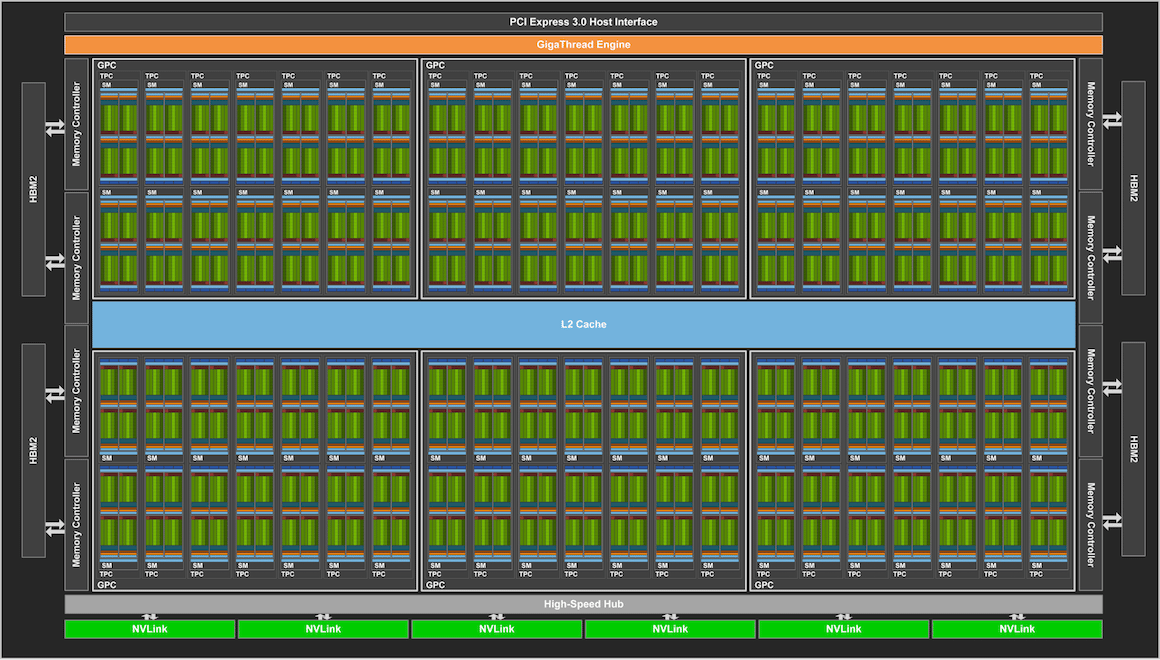
Task: Click bidirectional arrows beside top-left Memory Controller
Action: tap(54, 128)
